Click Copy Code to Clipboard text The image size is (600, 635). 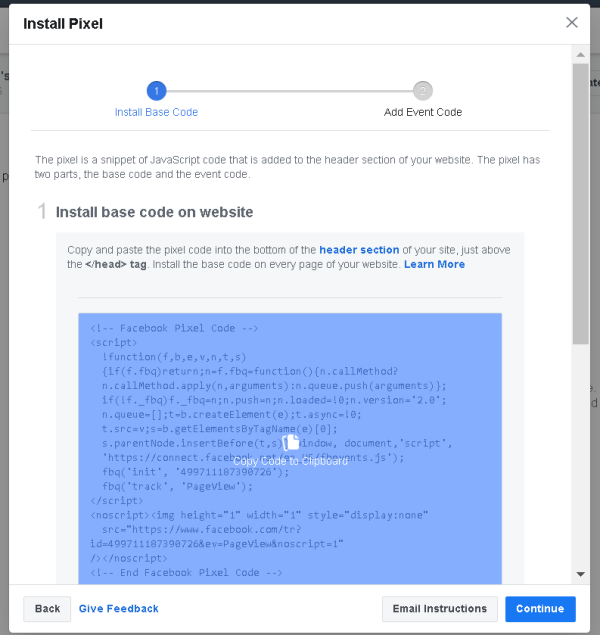(x=290, y=461)
